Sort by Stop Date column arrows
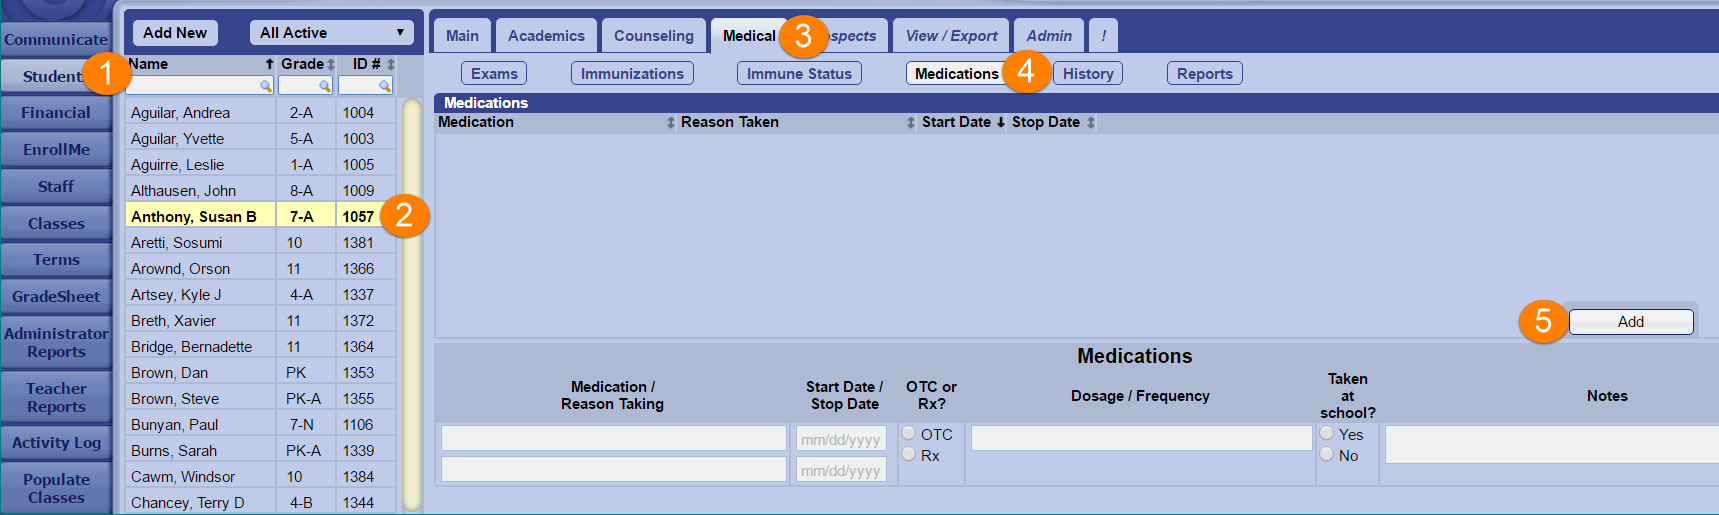 pyautogui.click(x=1091, y=123)
